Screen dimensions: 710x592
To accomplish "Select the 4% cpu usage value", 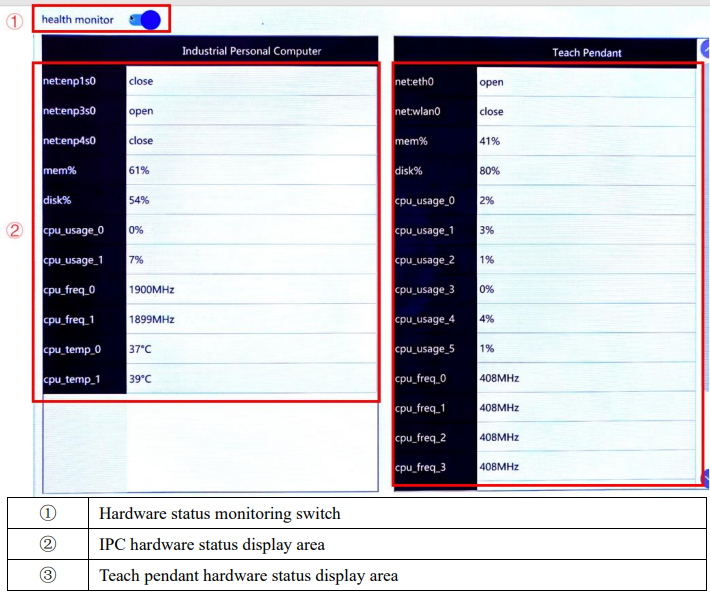I will click(x=487, y=319).
